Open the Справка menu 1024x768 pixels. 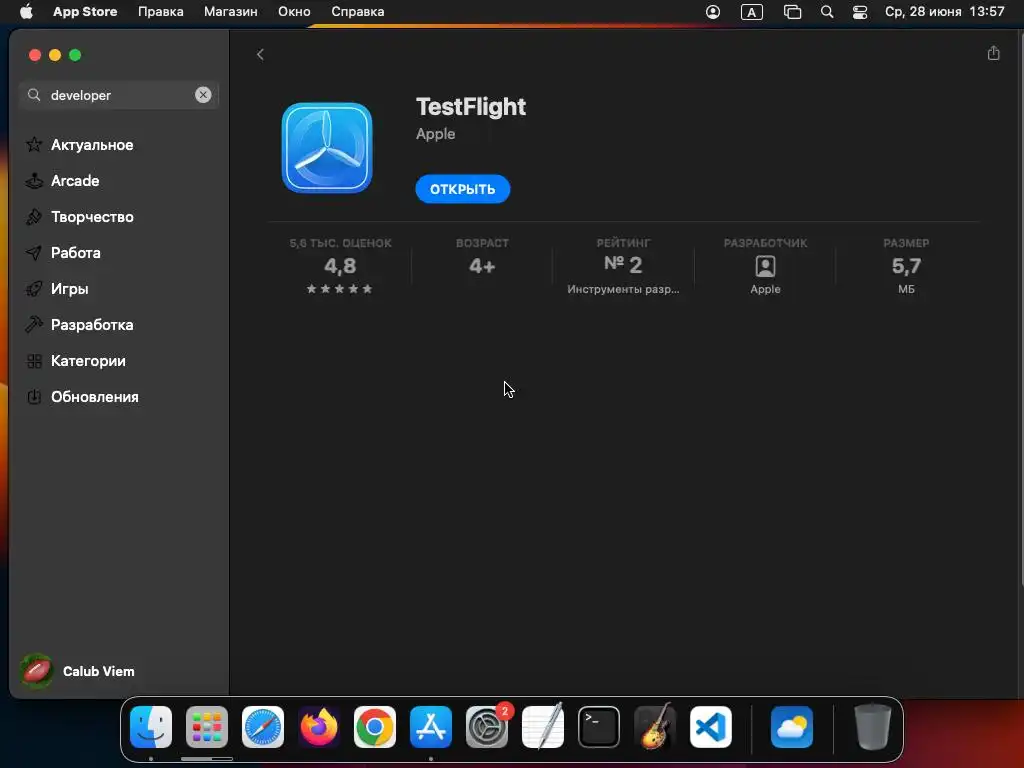358,12
